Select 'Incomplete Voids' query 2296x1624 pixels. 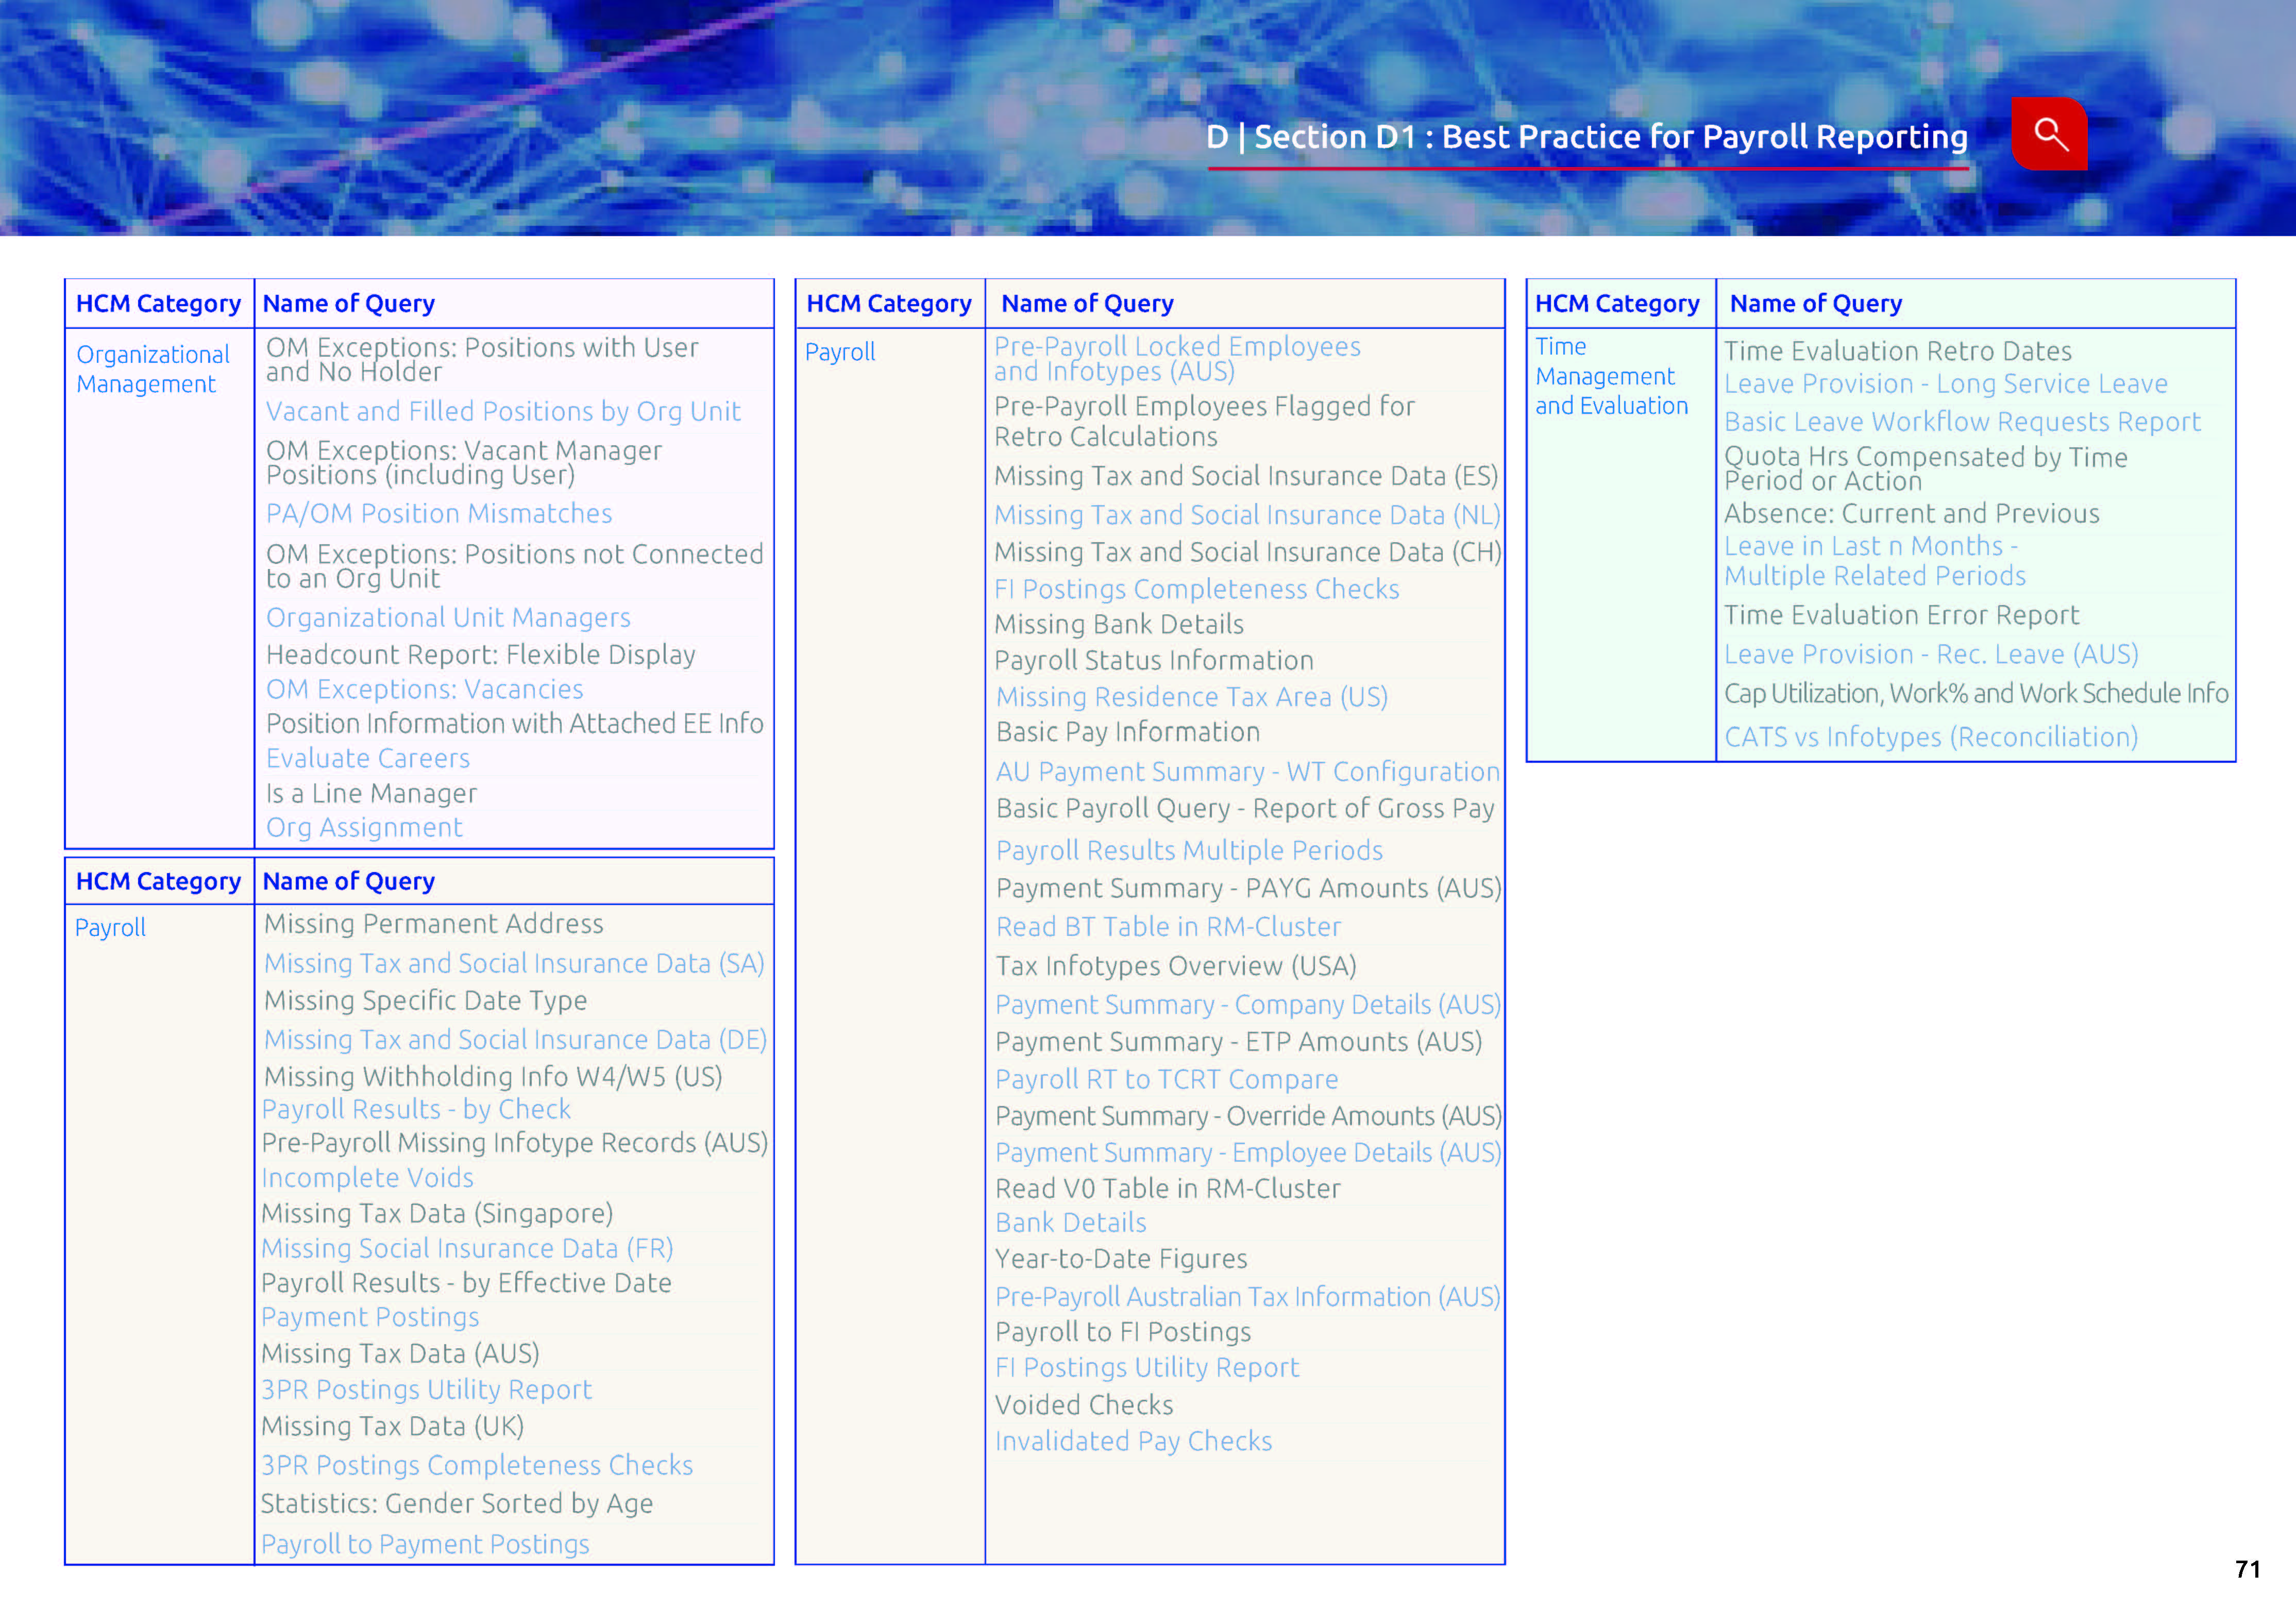(x=367, y=1177)
